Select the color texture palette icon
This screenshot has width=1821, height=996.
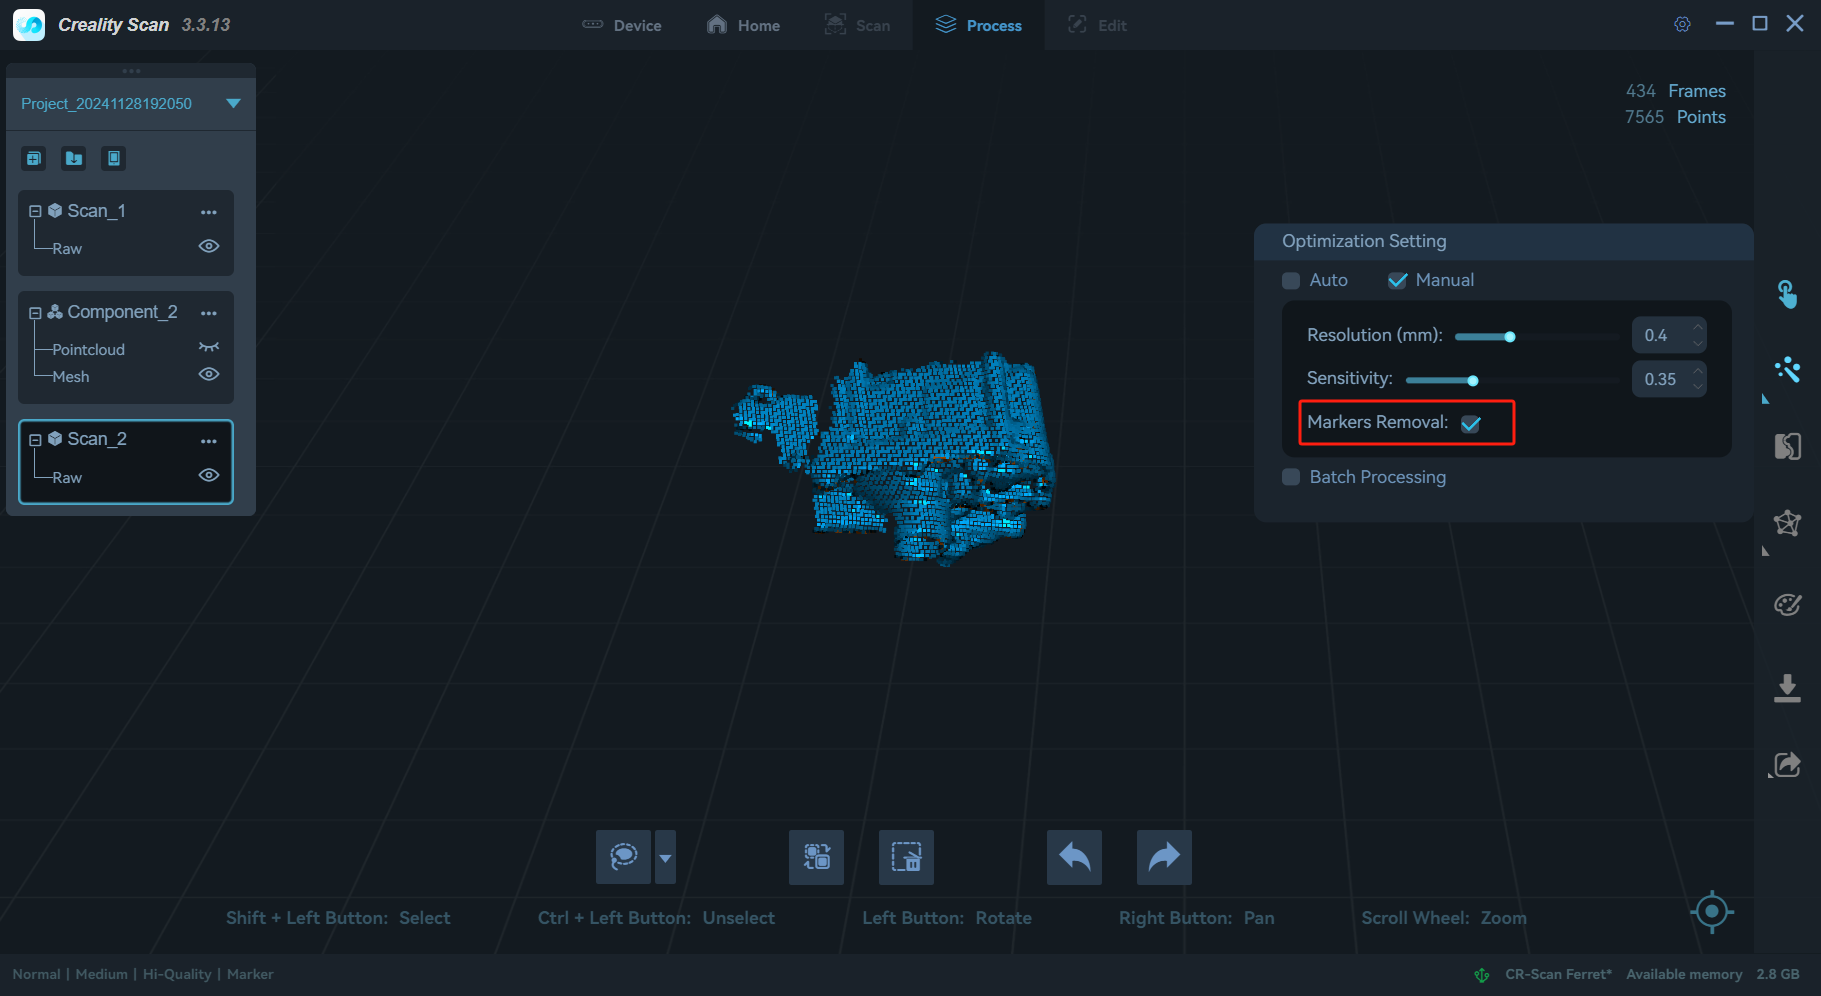1787,605
